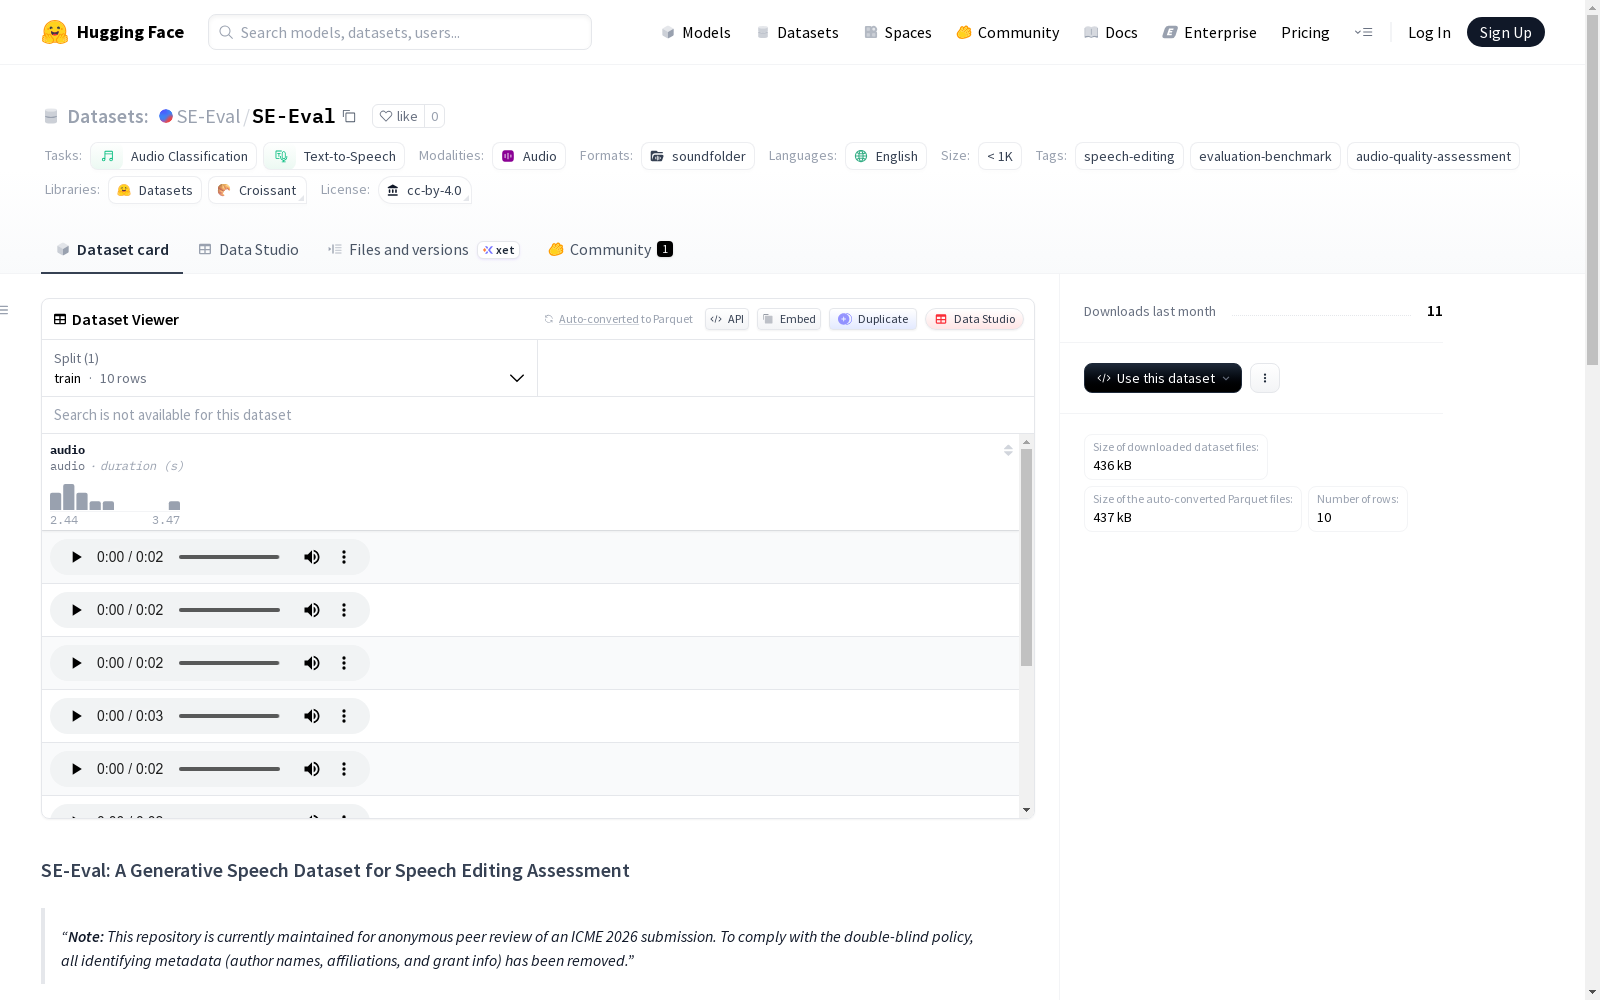Open the API button in Dataset Viewer

coord(727,319)
